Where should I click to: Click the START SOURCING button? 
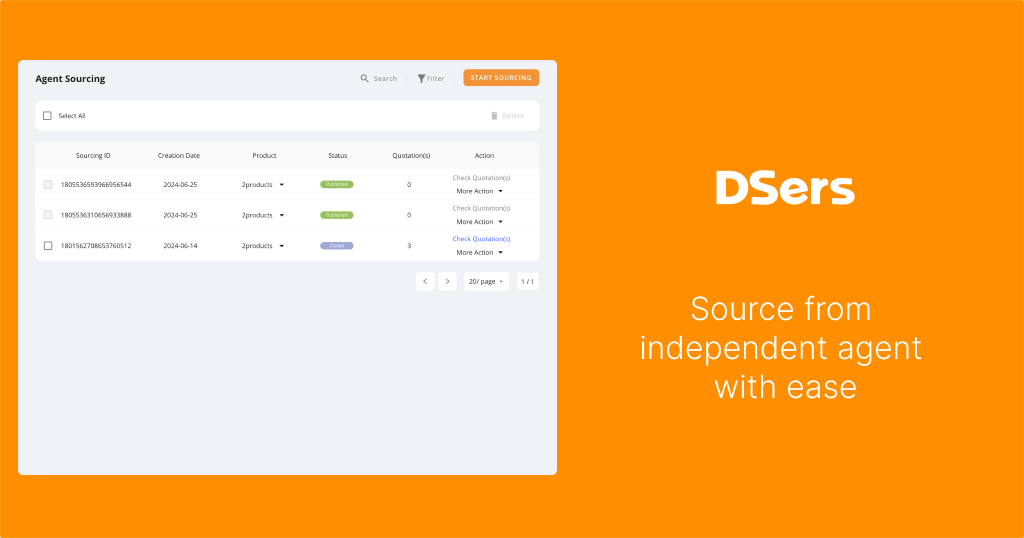tap(501, 78)
